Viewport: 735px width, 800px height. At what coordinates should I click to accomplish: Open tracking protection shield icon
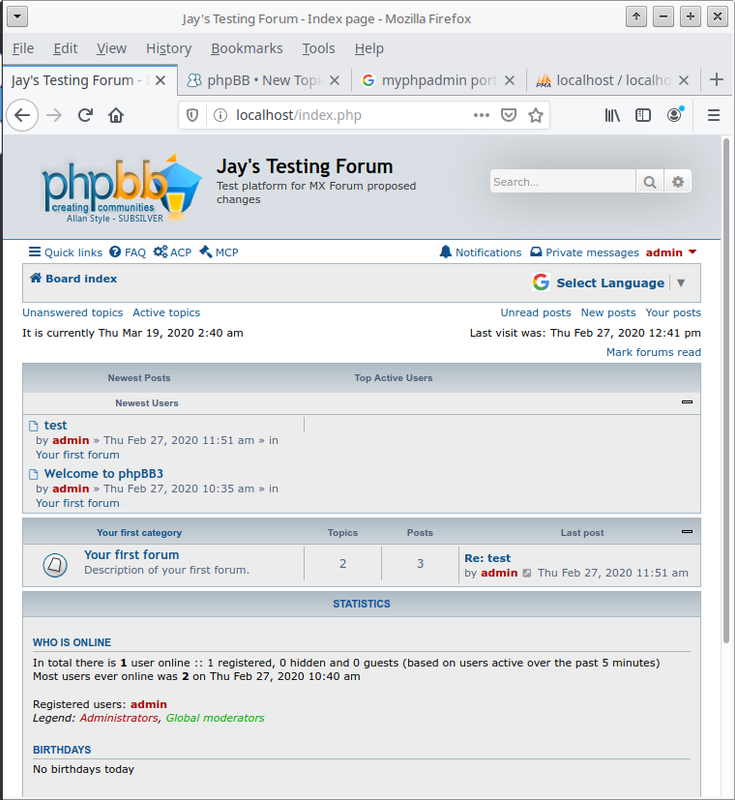(x=192, y=115)
